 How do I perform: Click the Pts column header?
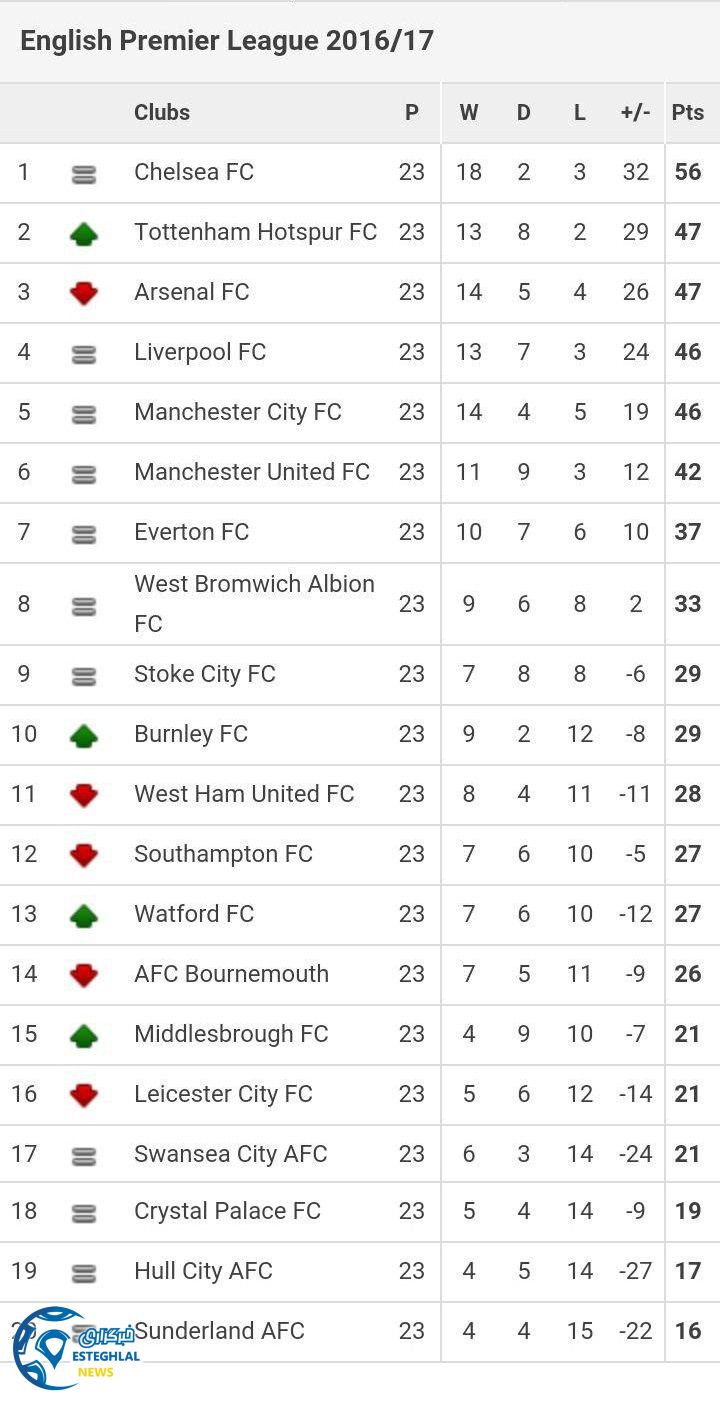coord(688,112)
